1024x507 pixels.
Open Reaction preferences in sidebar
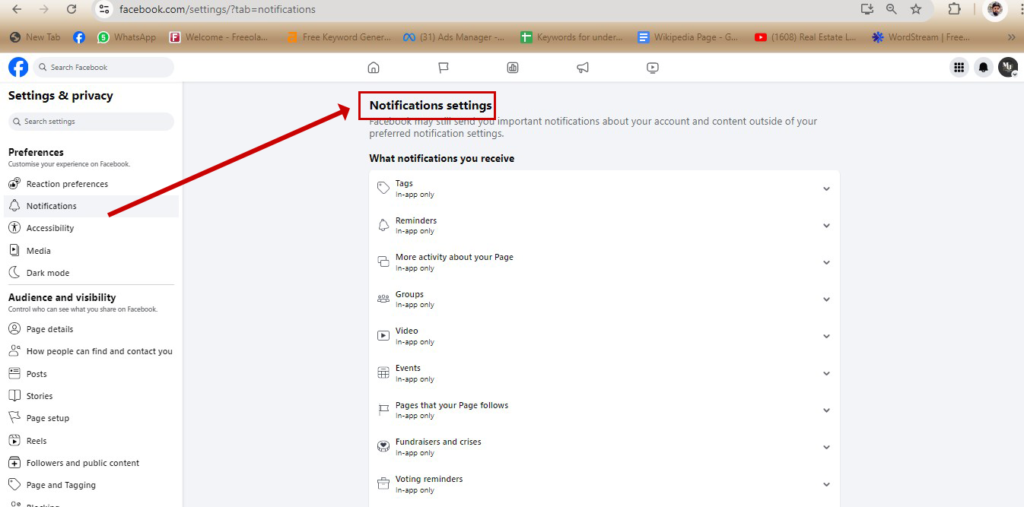pyautogui.click(x=91, y=184)
